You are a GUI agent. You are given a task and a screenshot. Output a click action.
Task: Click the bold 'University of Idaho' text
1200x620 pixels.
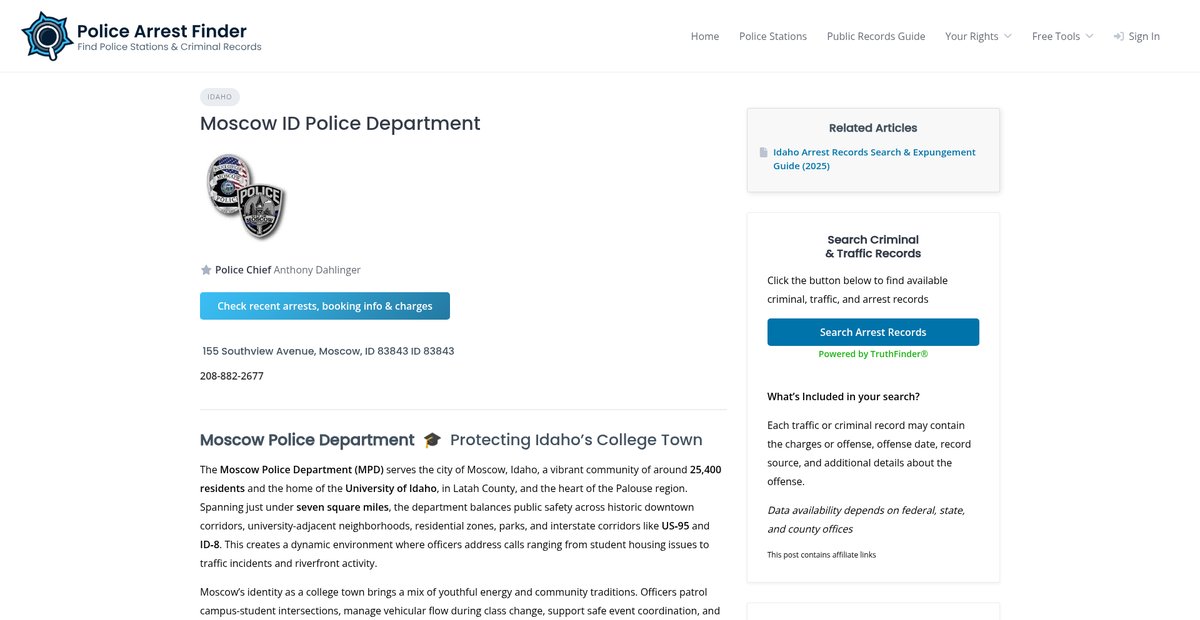[x=391, y=488]
